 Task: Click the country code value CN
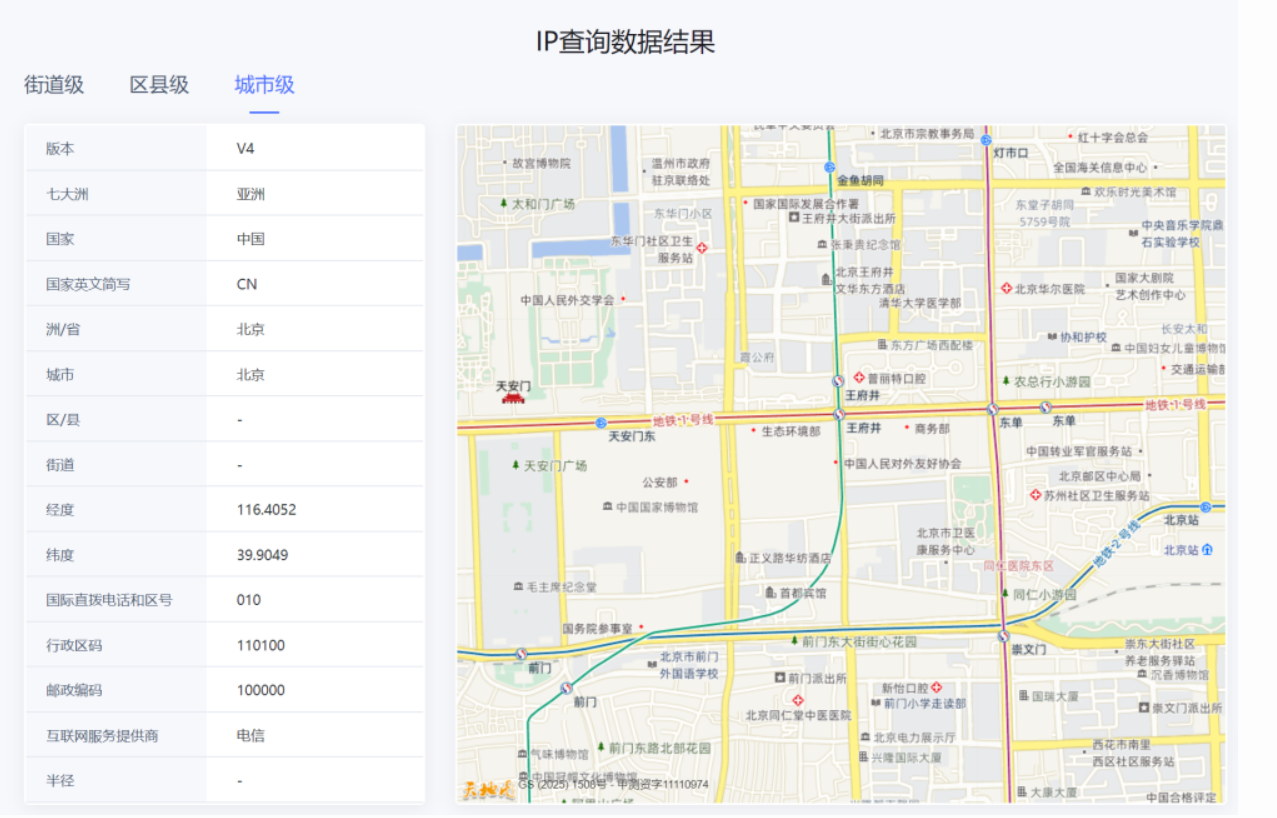(247, 284)
